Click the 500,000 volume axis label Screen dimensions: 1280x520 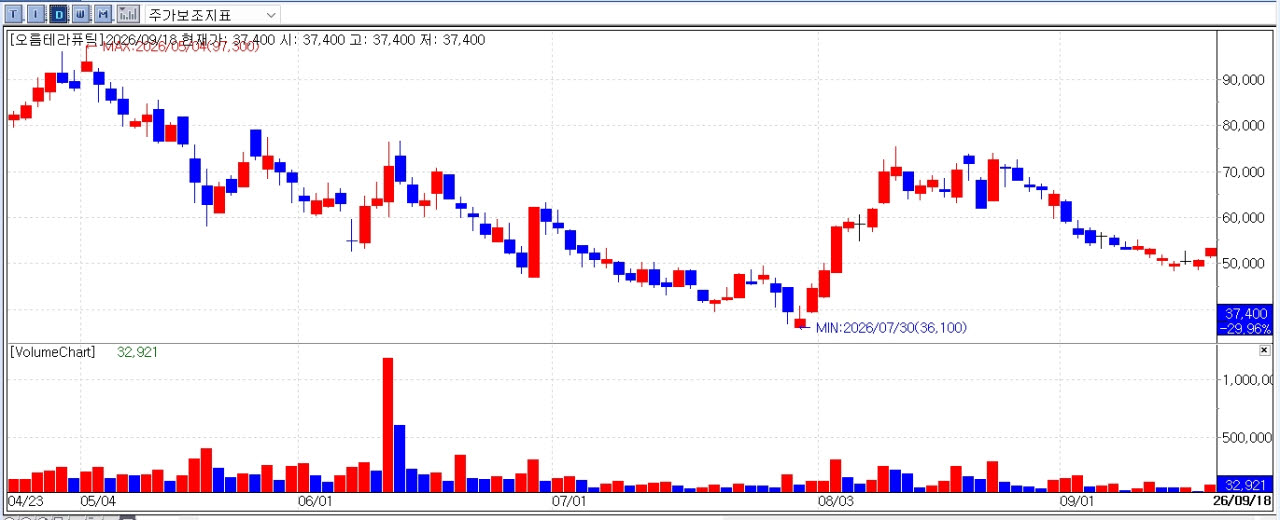1248,438
